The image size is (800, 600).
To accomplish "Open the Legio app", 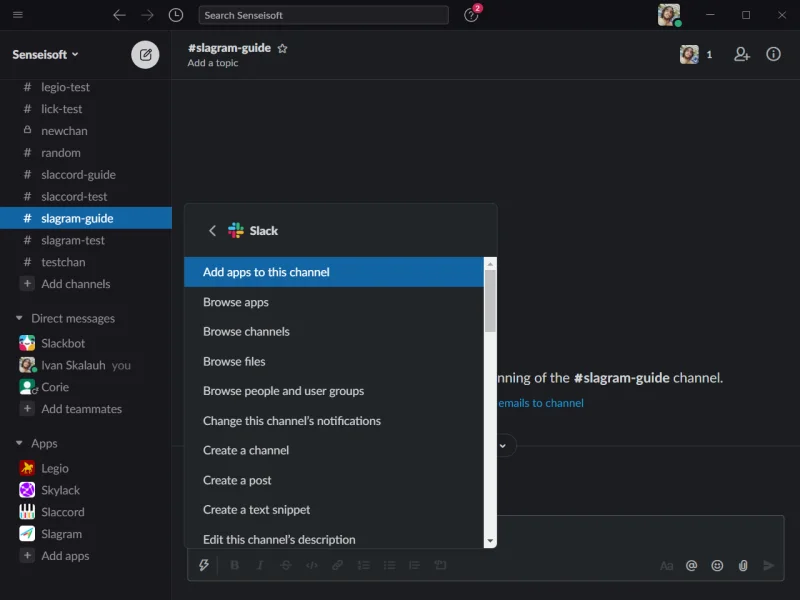I will tap(86, 468).
